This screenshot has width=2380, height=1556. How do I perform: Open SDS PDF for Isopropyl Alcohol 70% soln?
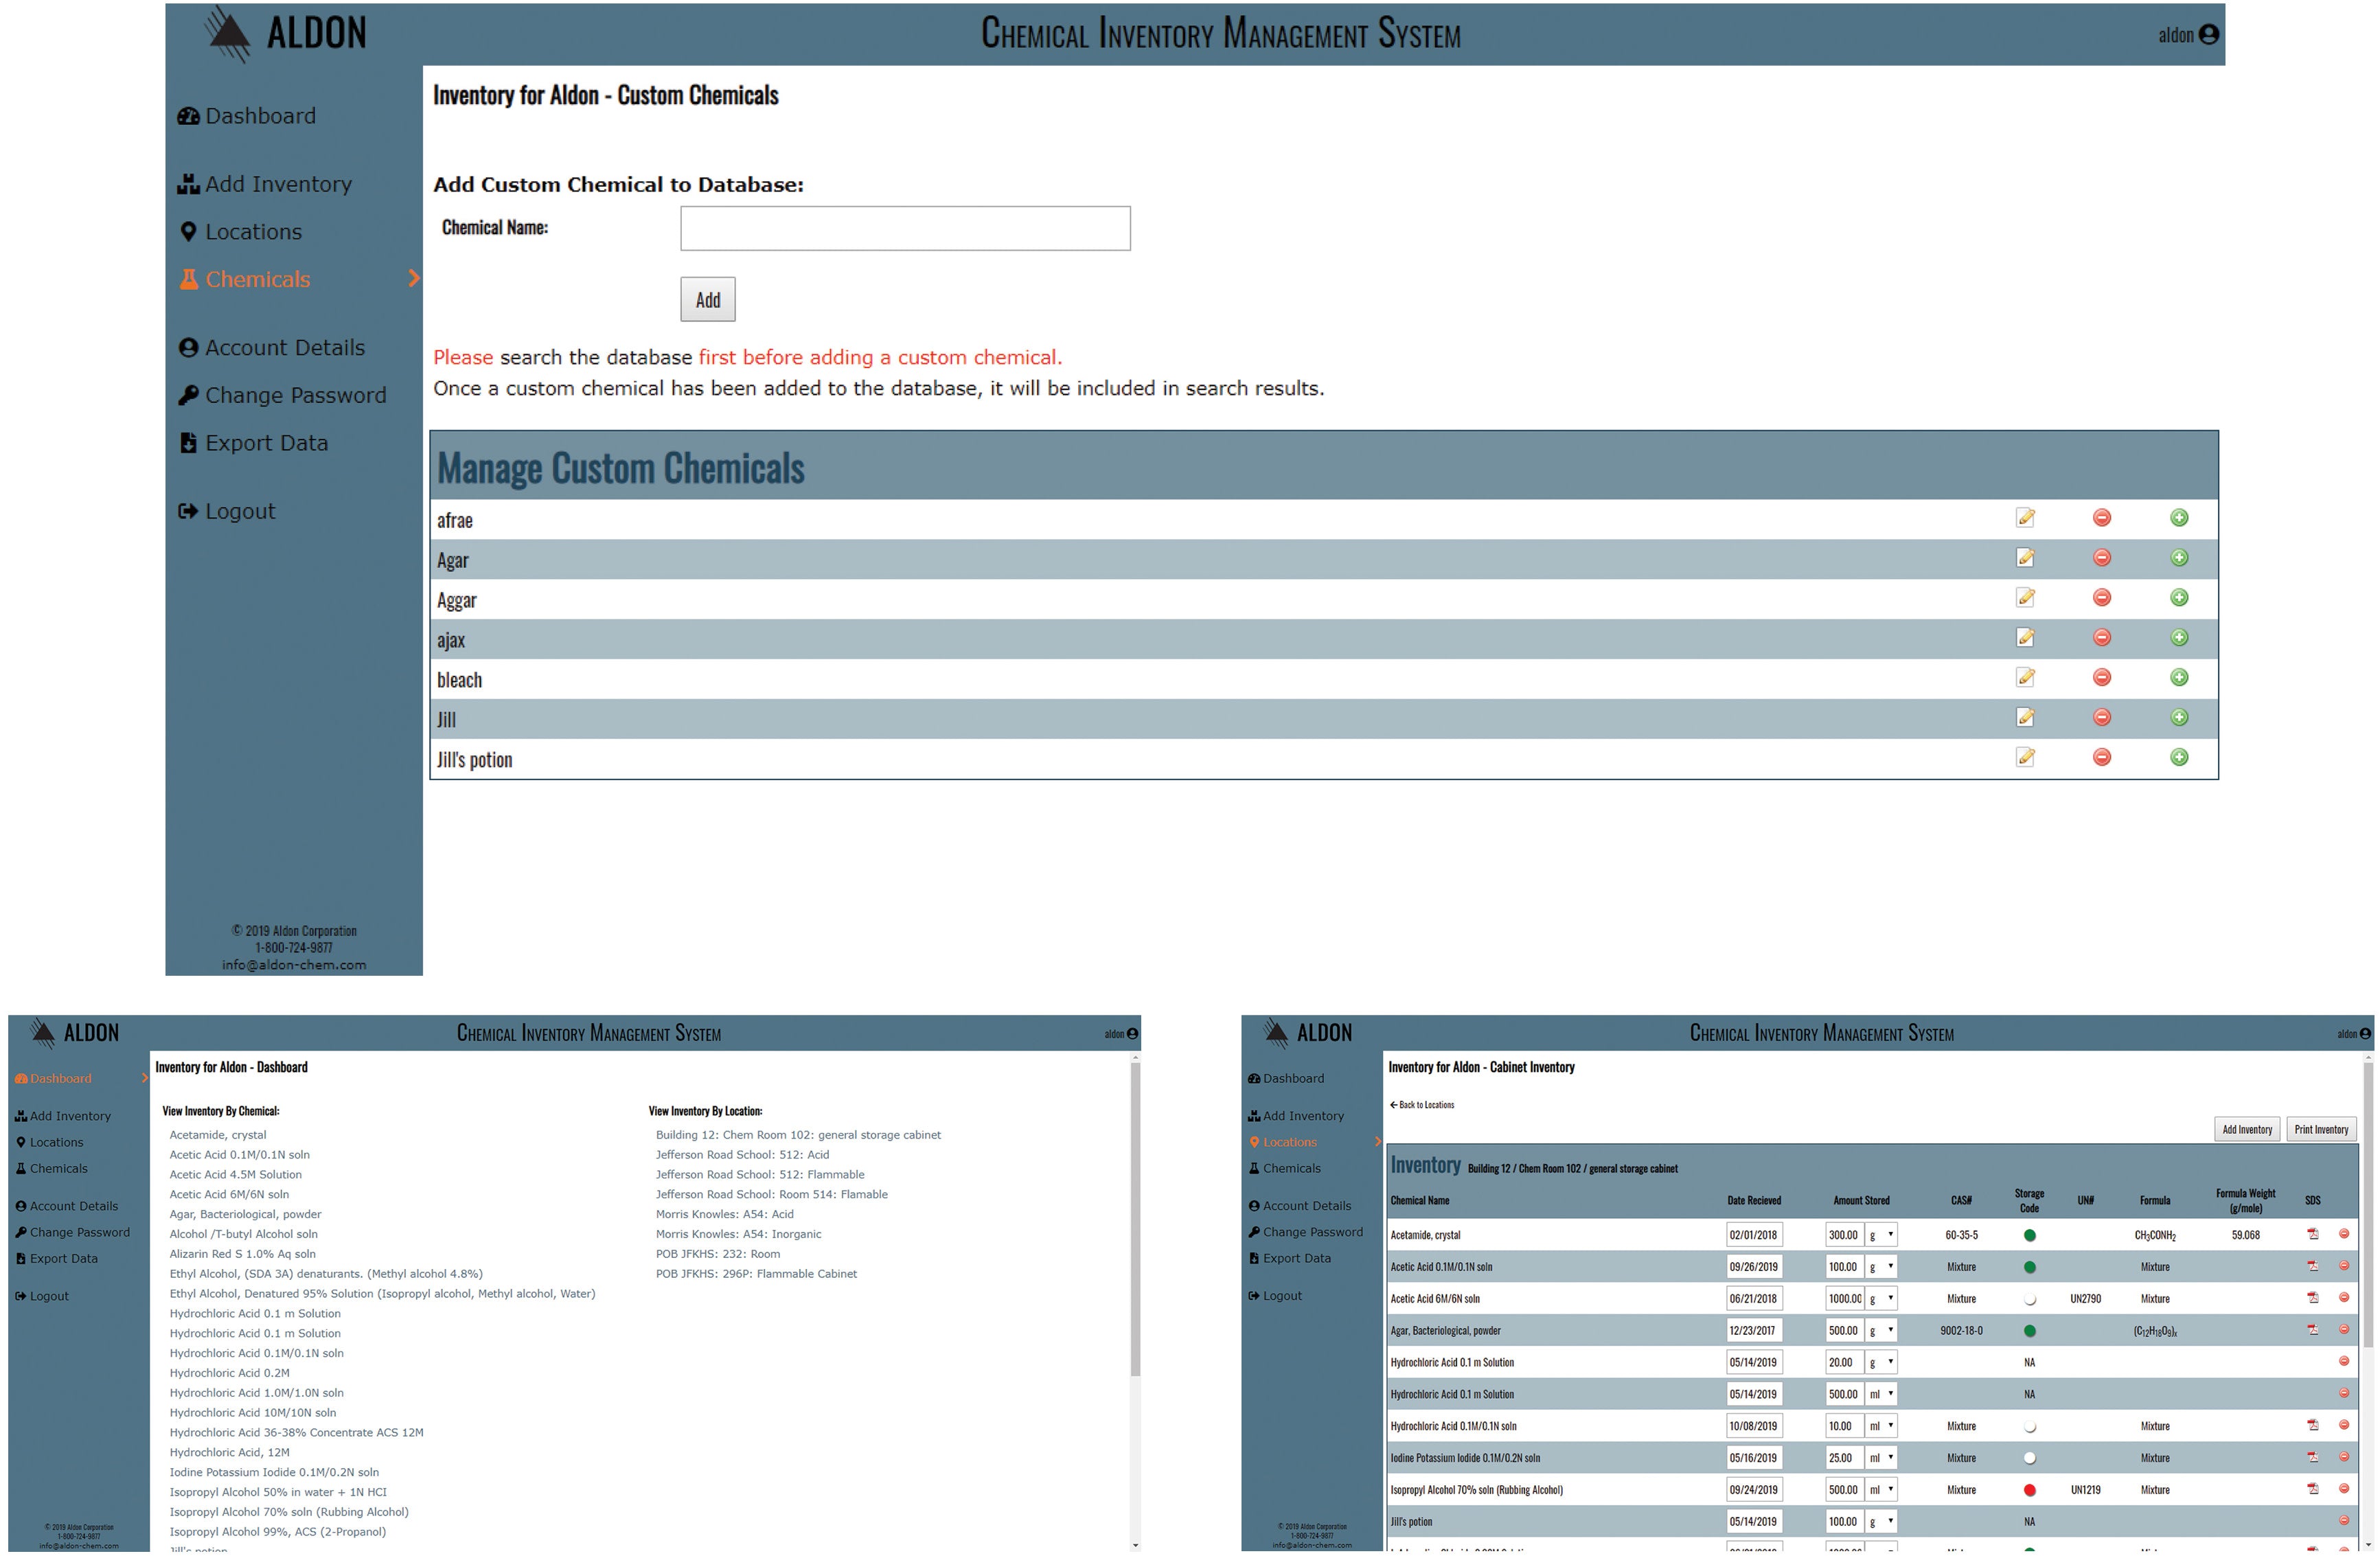click(2313, 1489)
